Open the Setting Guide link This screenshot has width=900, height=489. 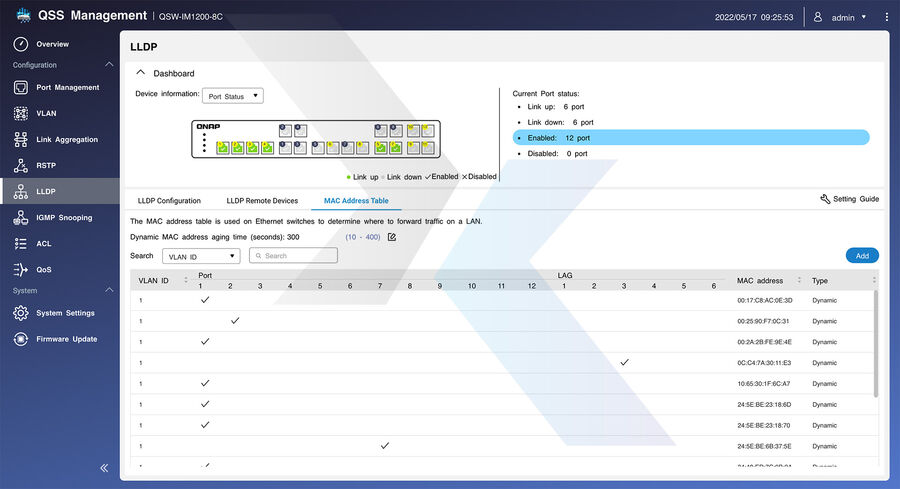tap(849, 199)
